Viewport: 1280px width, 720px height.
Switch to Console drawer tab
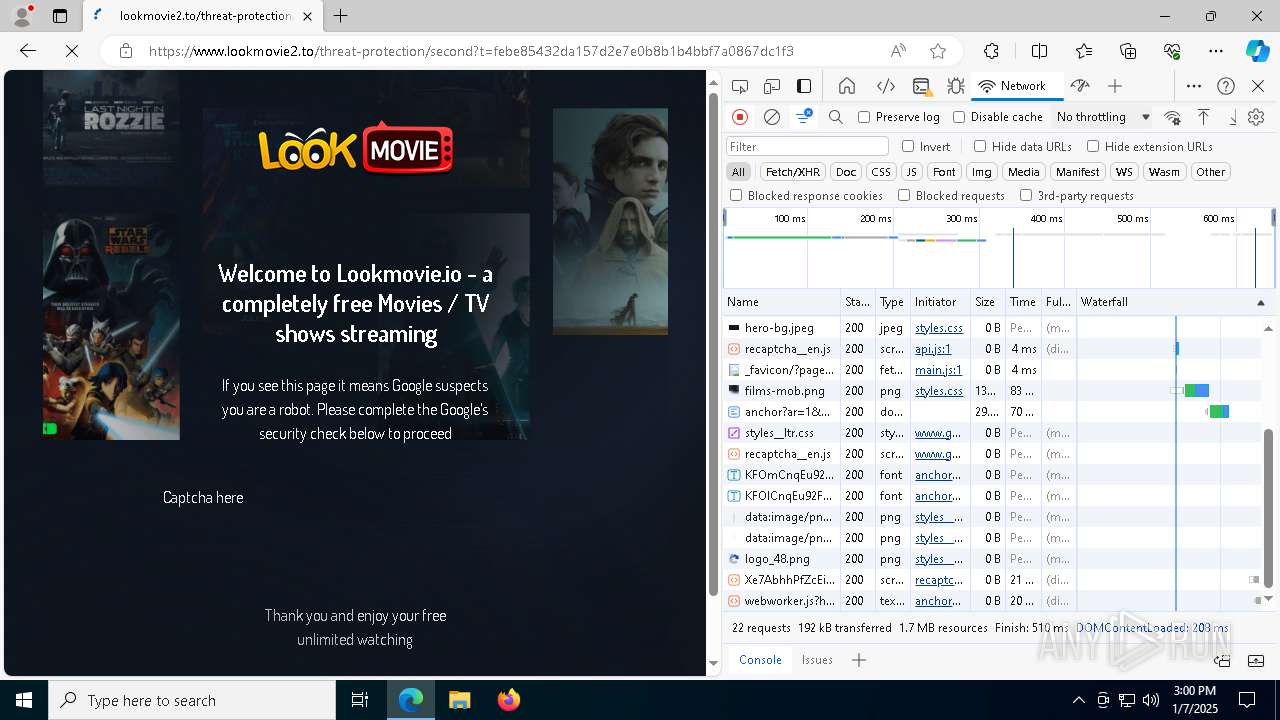pos(760,660)
